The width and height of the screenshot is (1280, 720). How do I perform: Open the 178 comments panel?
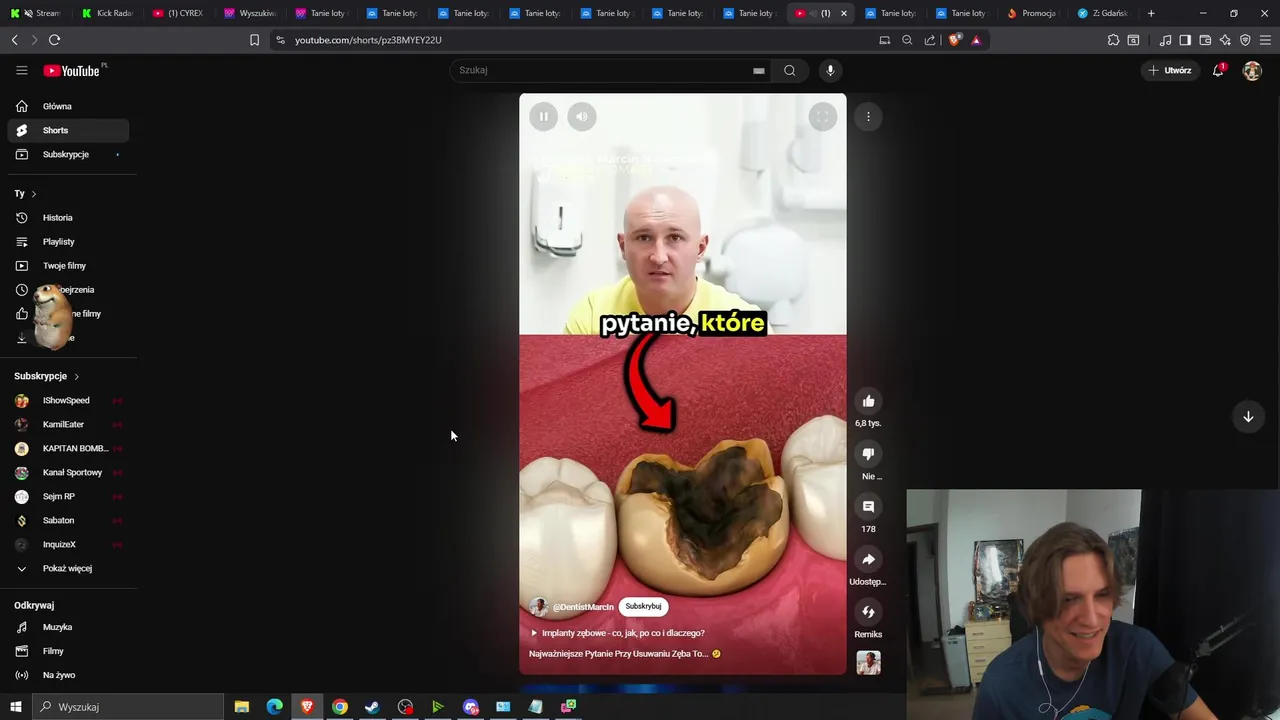click(868, 507)
